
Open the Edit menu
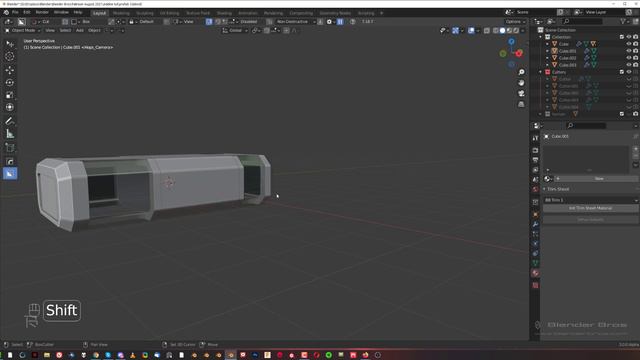click(x=27, y=12)
